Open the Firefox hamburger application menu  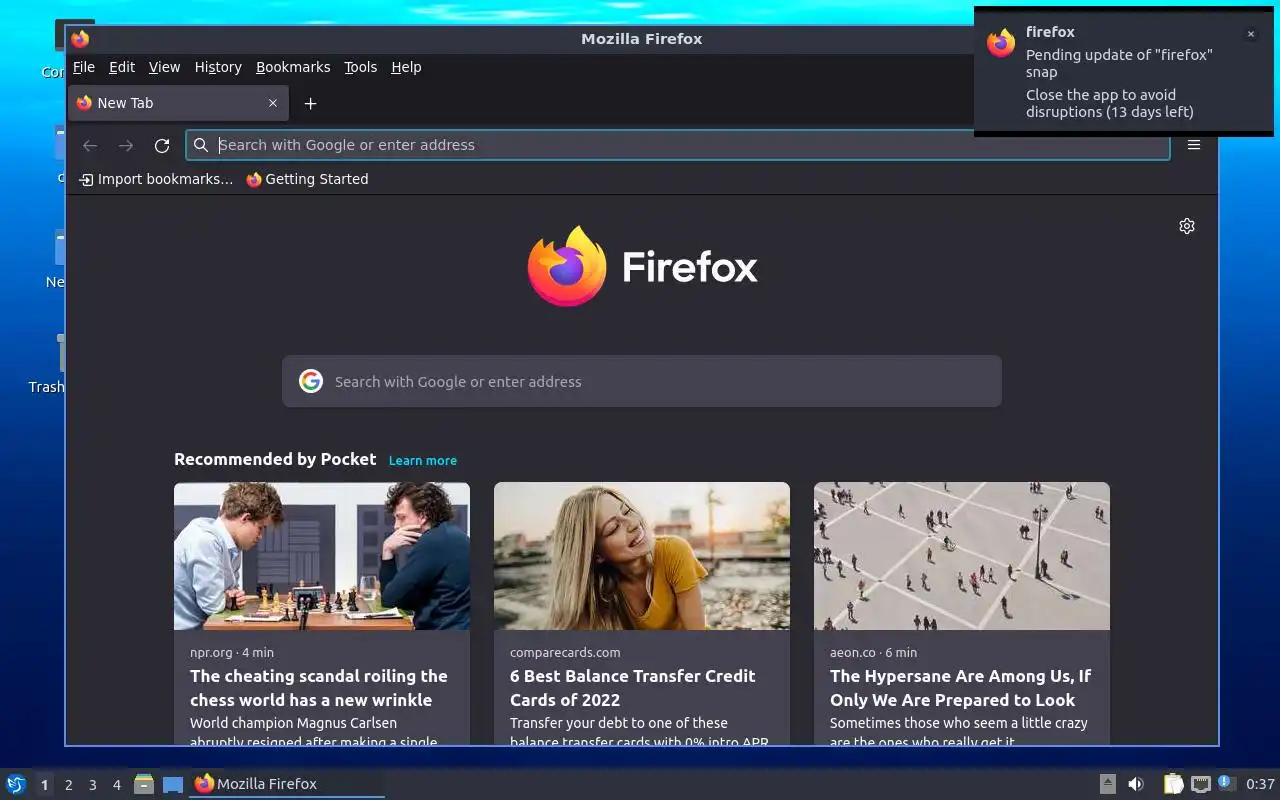click(1194, 145)
